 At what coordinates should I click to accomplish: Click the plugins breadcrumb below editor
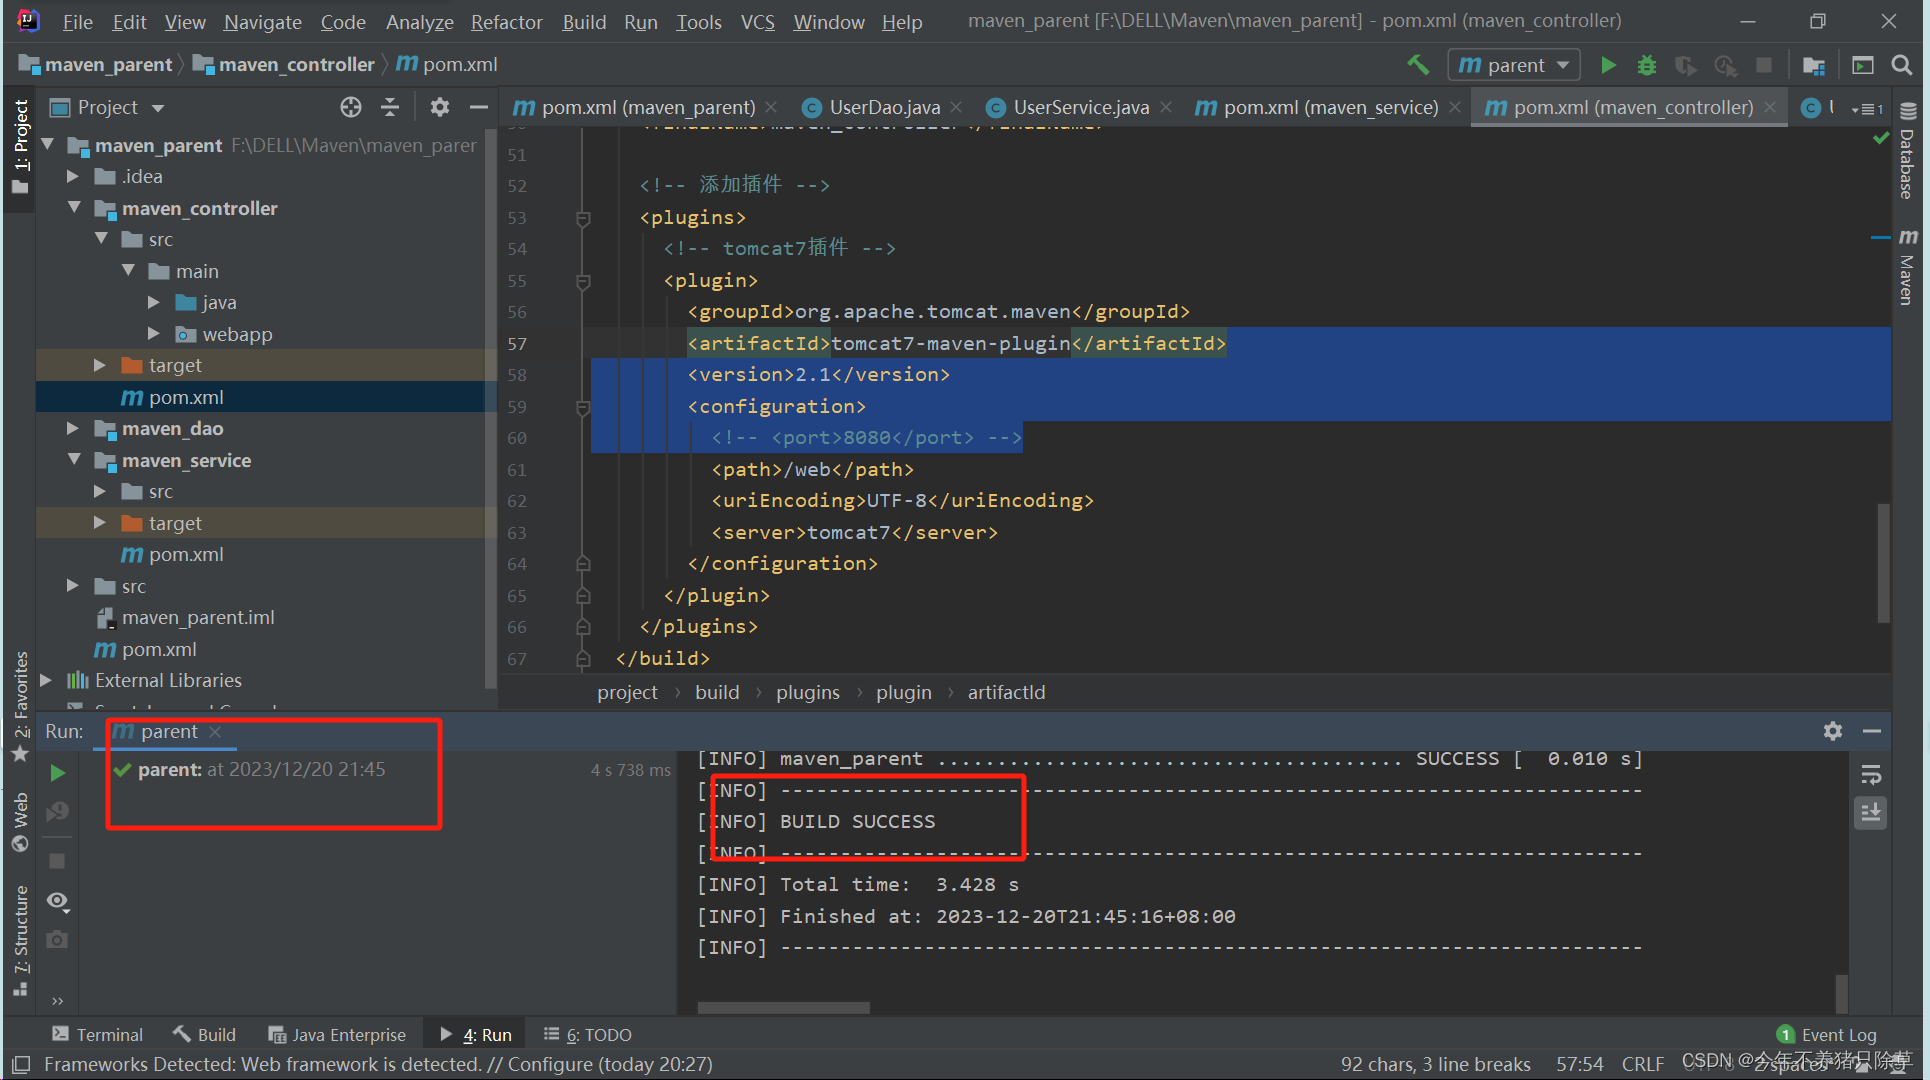pos(808,692)
